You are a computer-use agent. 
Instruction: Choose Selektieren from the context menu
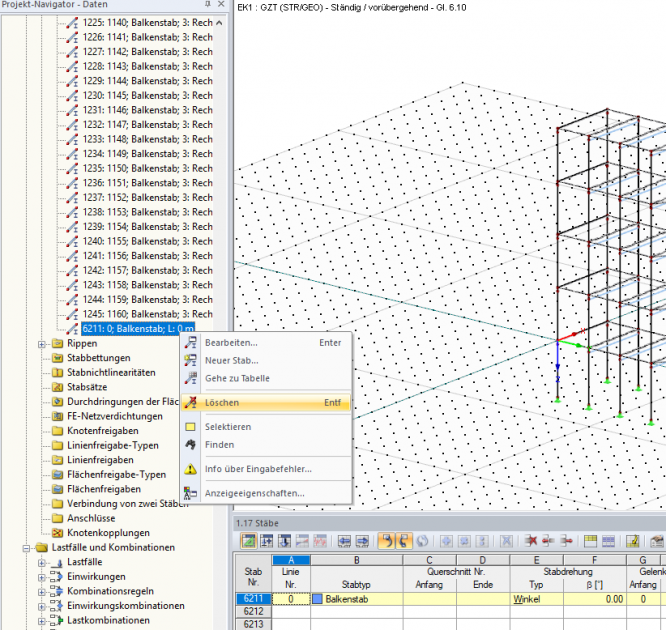pyautogui.click(x=266, y=427)
